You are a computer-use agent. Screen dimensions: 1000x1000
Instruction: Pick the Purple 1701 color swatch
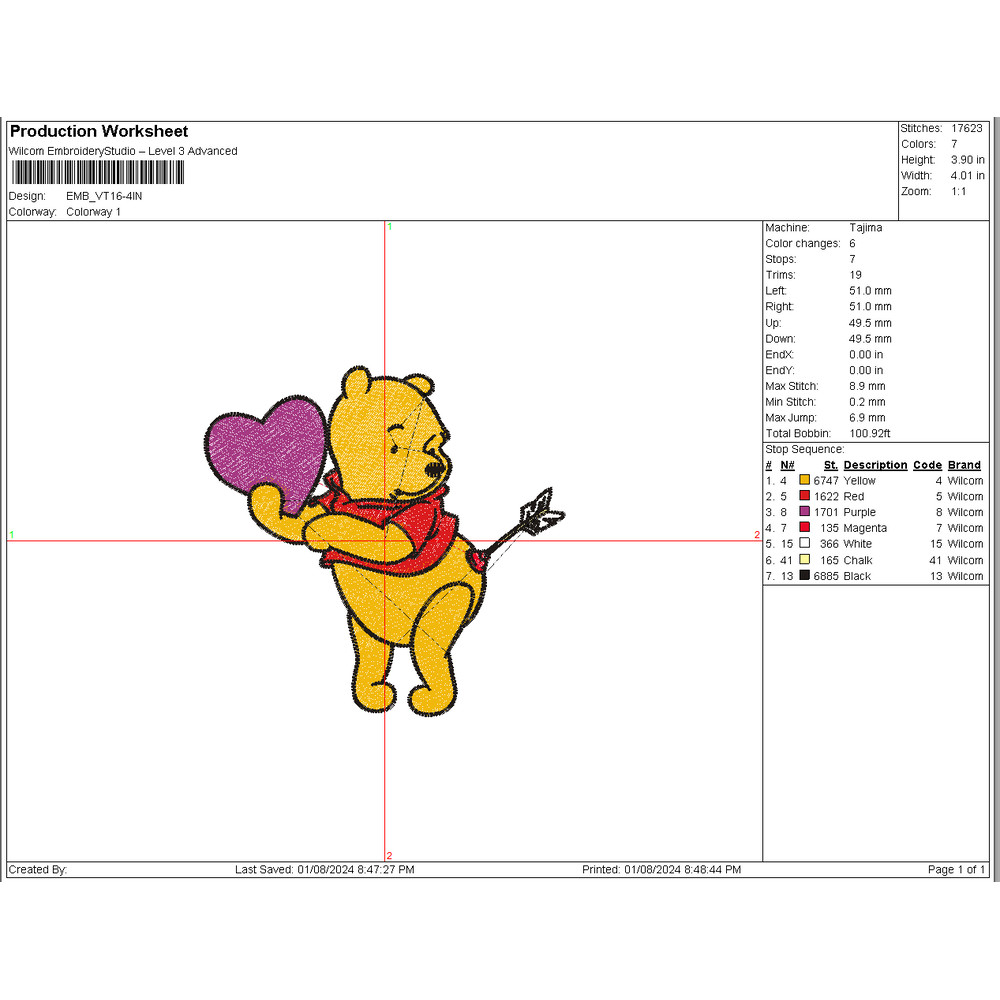pyautogui.click(x=805, y=512)
